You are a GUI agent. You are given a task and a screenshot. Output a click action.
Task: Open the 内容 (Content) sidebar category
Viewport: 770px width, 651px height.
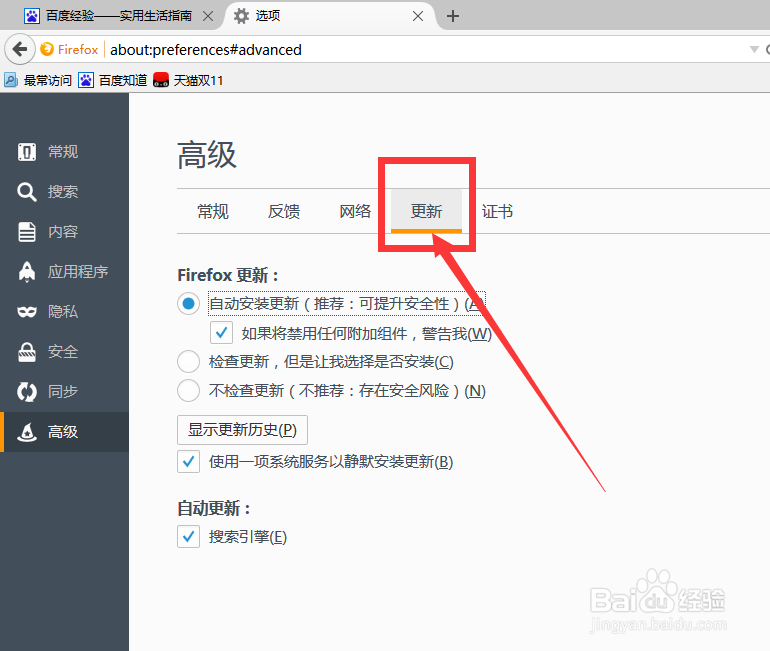tap(64, 232)
